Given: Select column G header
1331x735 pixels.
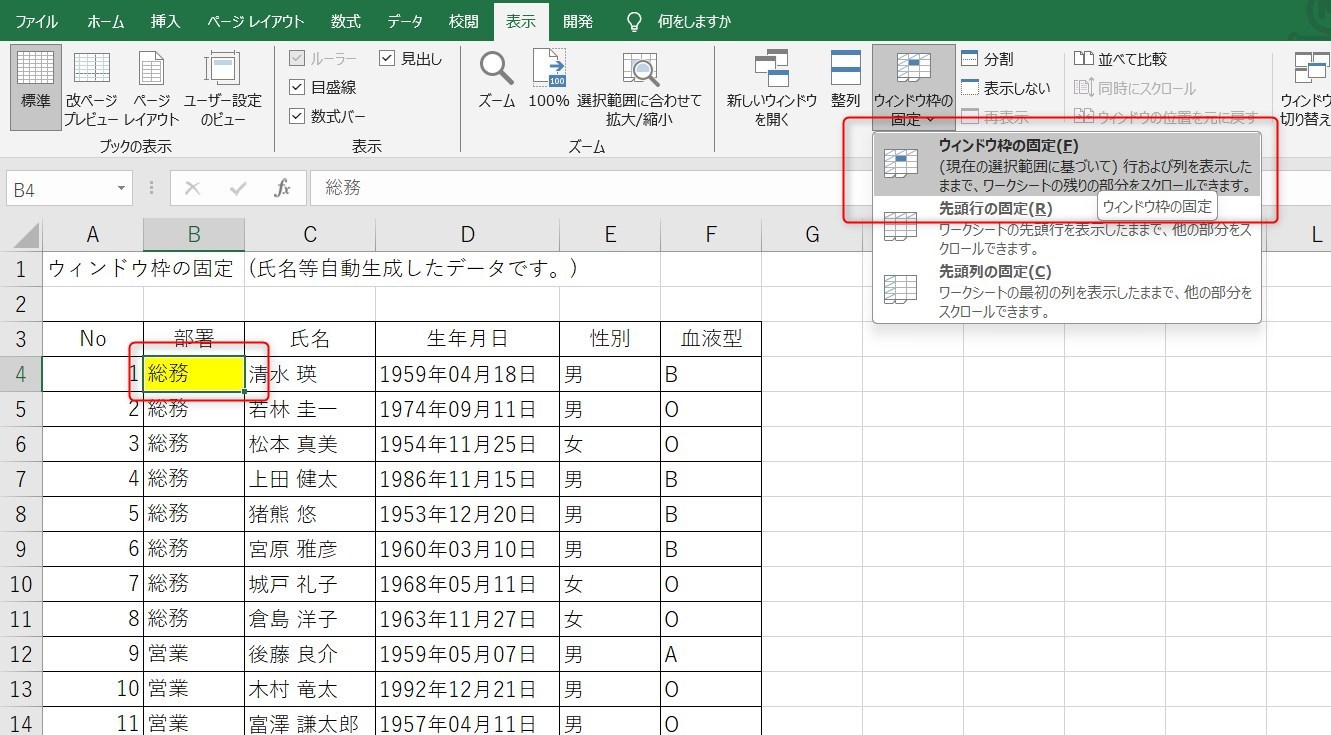Looking at the screenshot, I should [x=812, y=235].
